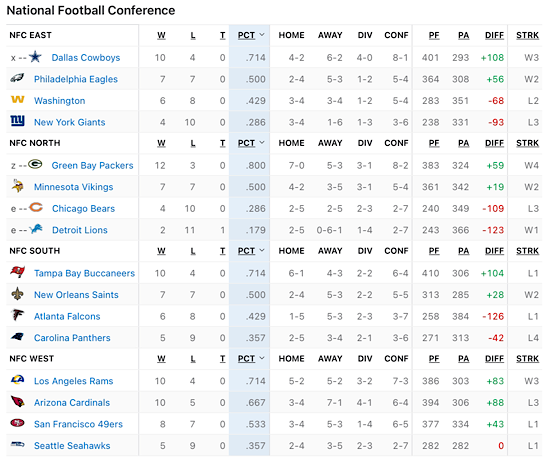Sort NFC North by W column
The image size is (550, 460).
tap(161, 143)
